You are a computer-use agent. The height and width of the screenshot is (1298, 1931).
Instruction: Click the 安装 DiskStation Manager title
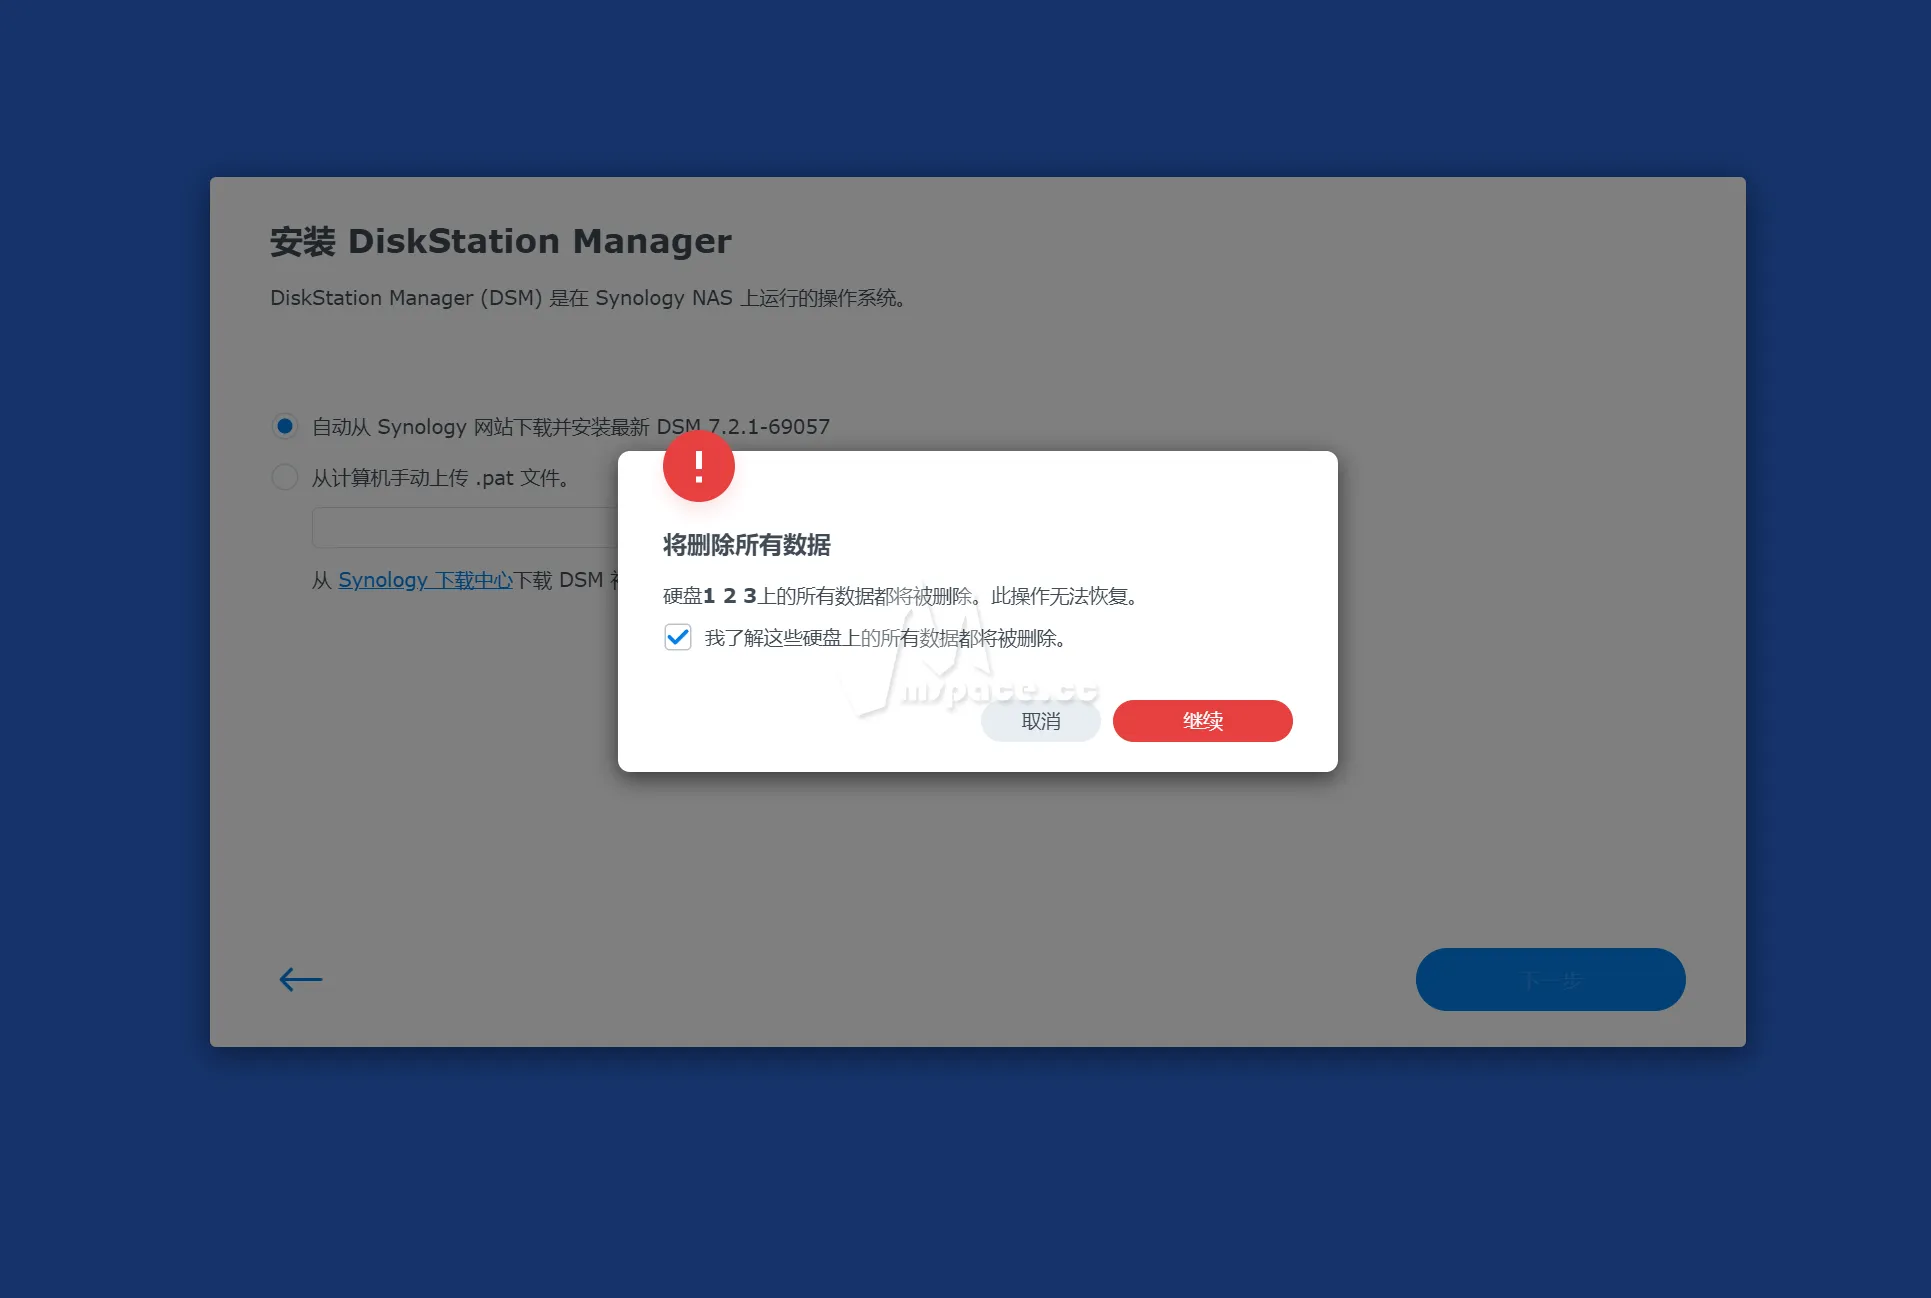pos(501,241)
